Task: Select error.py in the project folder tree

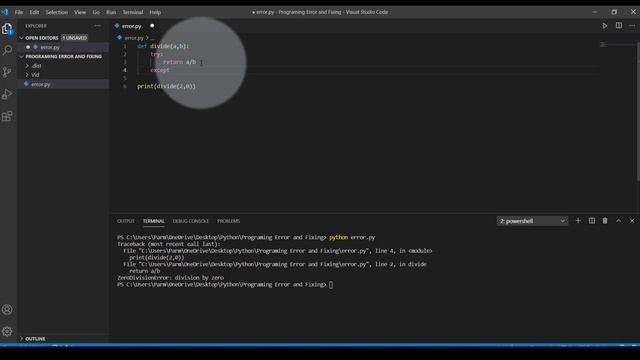Action: (x=40, y=84)
